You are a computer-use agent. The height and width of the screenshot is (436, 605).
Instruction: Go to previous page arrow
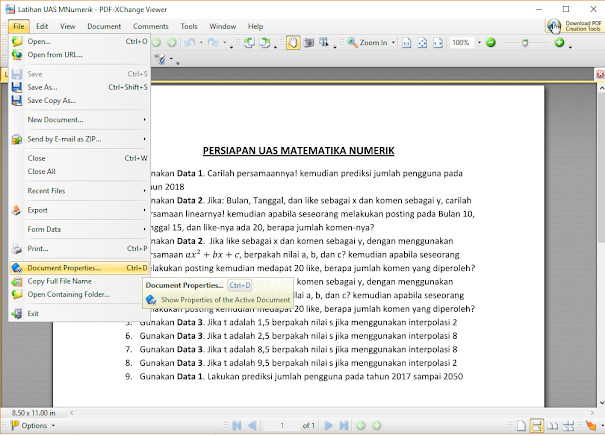pyautogui.click(x=252, y=425)
